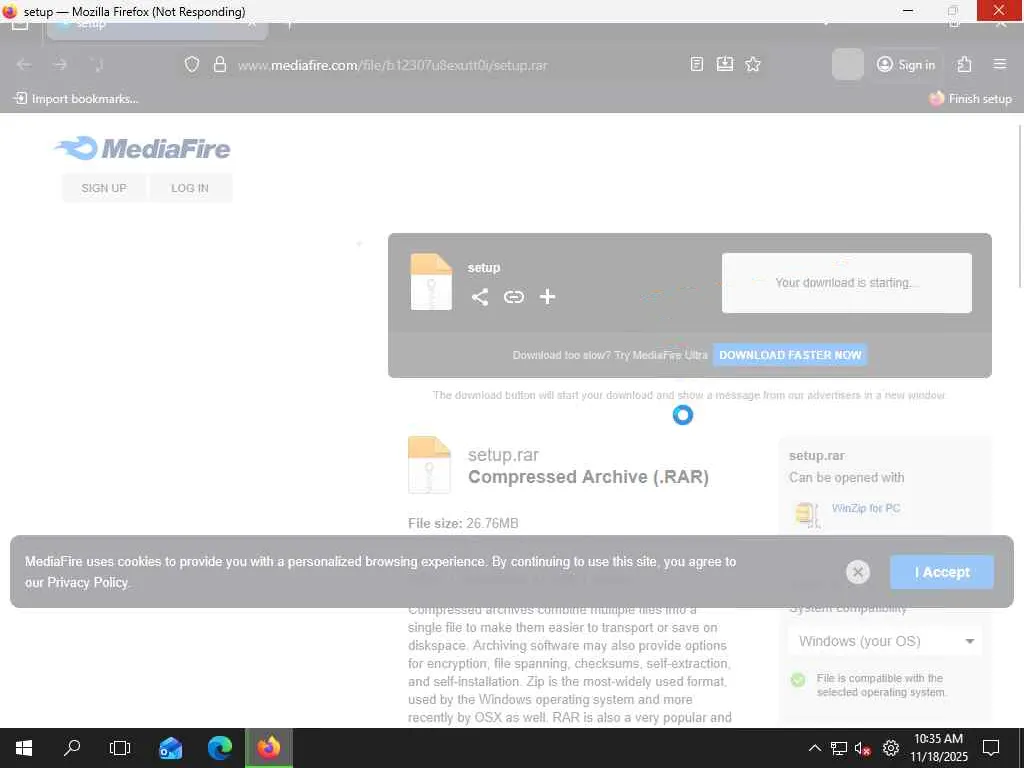Screen dimensions: 1024x768
Task: Click I Accept on cookie banner
Action: [x=942, y=572]
